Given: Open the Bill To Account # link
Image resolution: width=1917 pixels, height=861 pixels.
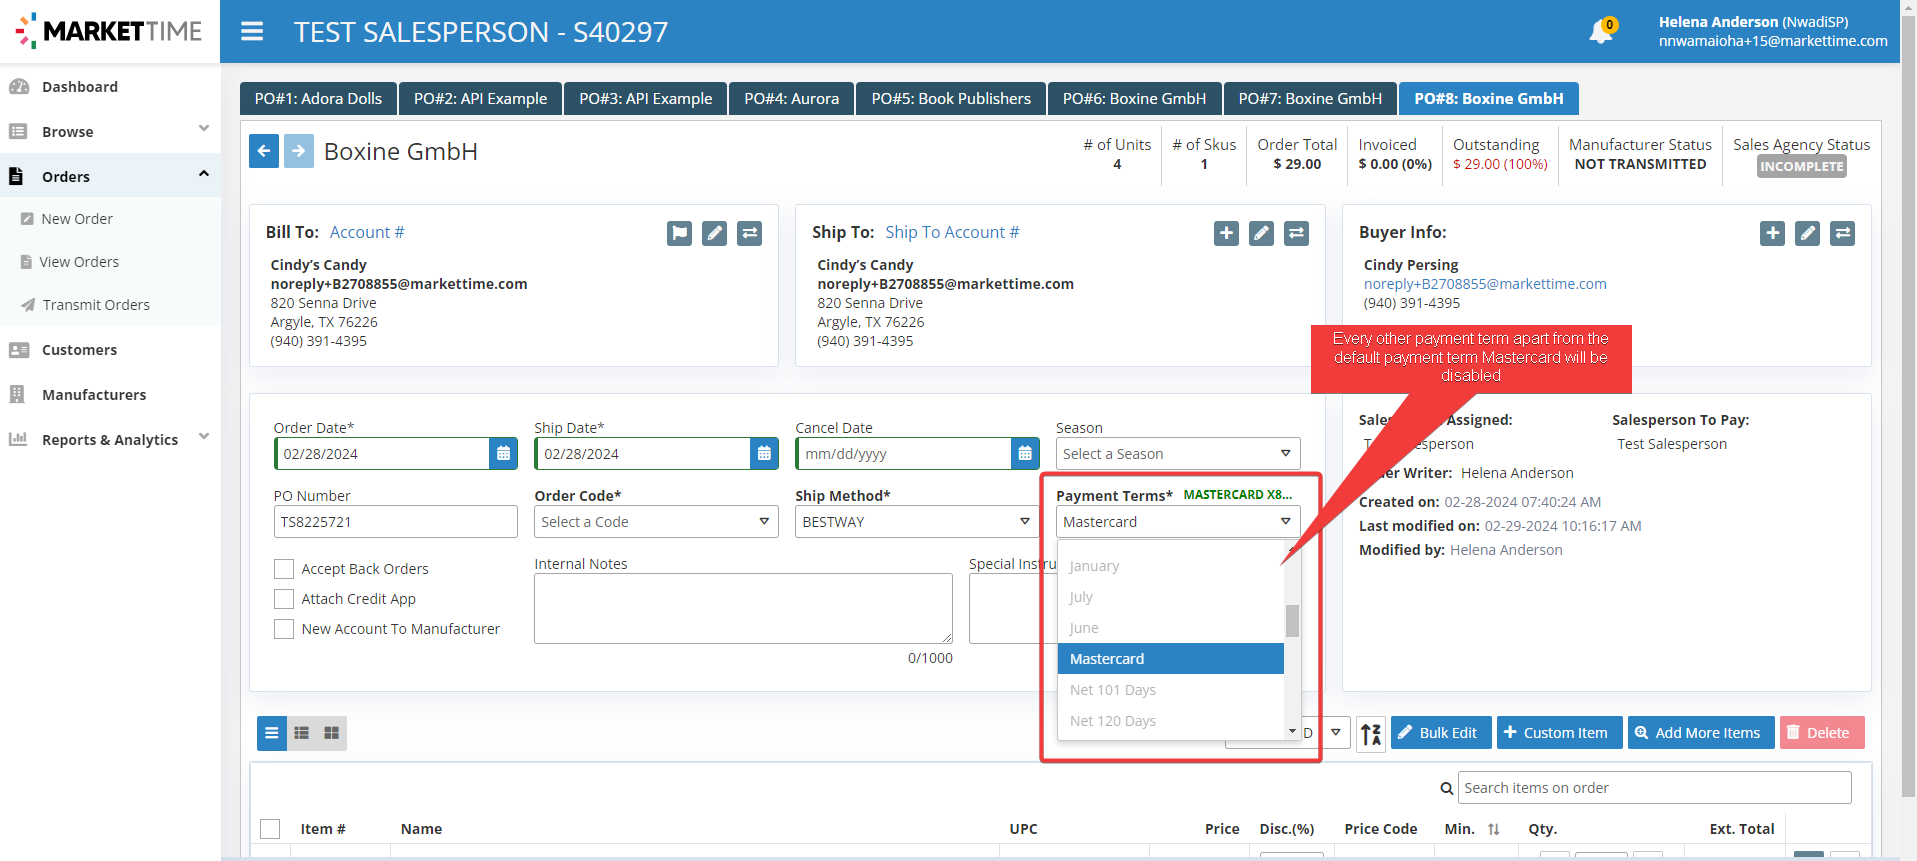Looking at the screenshot, I should [367, 232].
